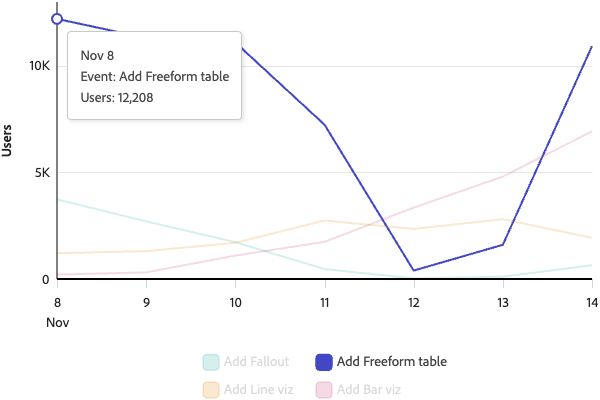
Task: Click the x-axis tick label 14
Action: coord(591,302)
